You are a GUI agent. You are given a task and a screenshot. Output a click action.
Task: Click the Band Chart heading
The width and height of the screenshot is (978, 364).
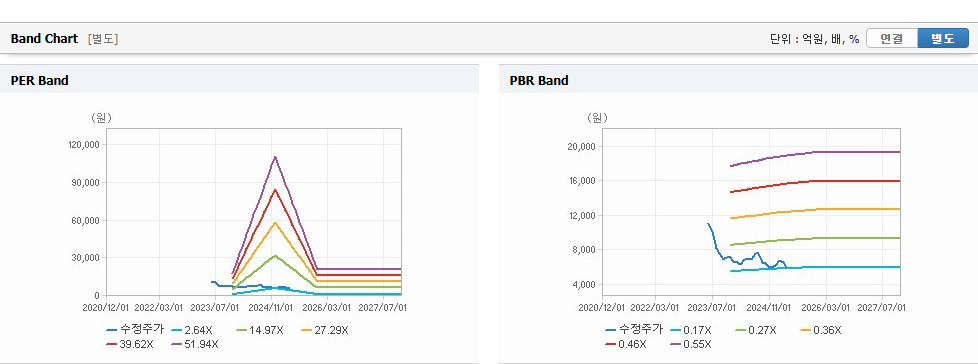point(44,39)
